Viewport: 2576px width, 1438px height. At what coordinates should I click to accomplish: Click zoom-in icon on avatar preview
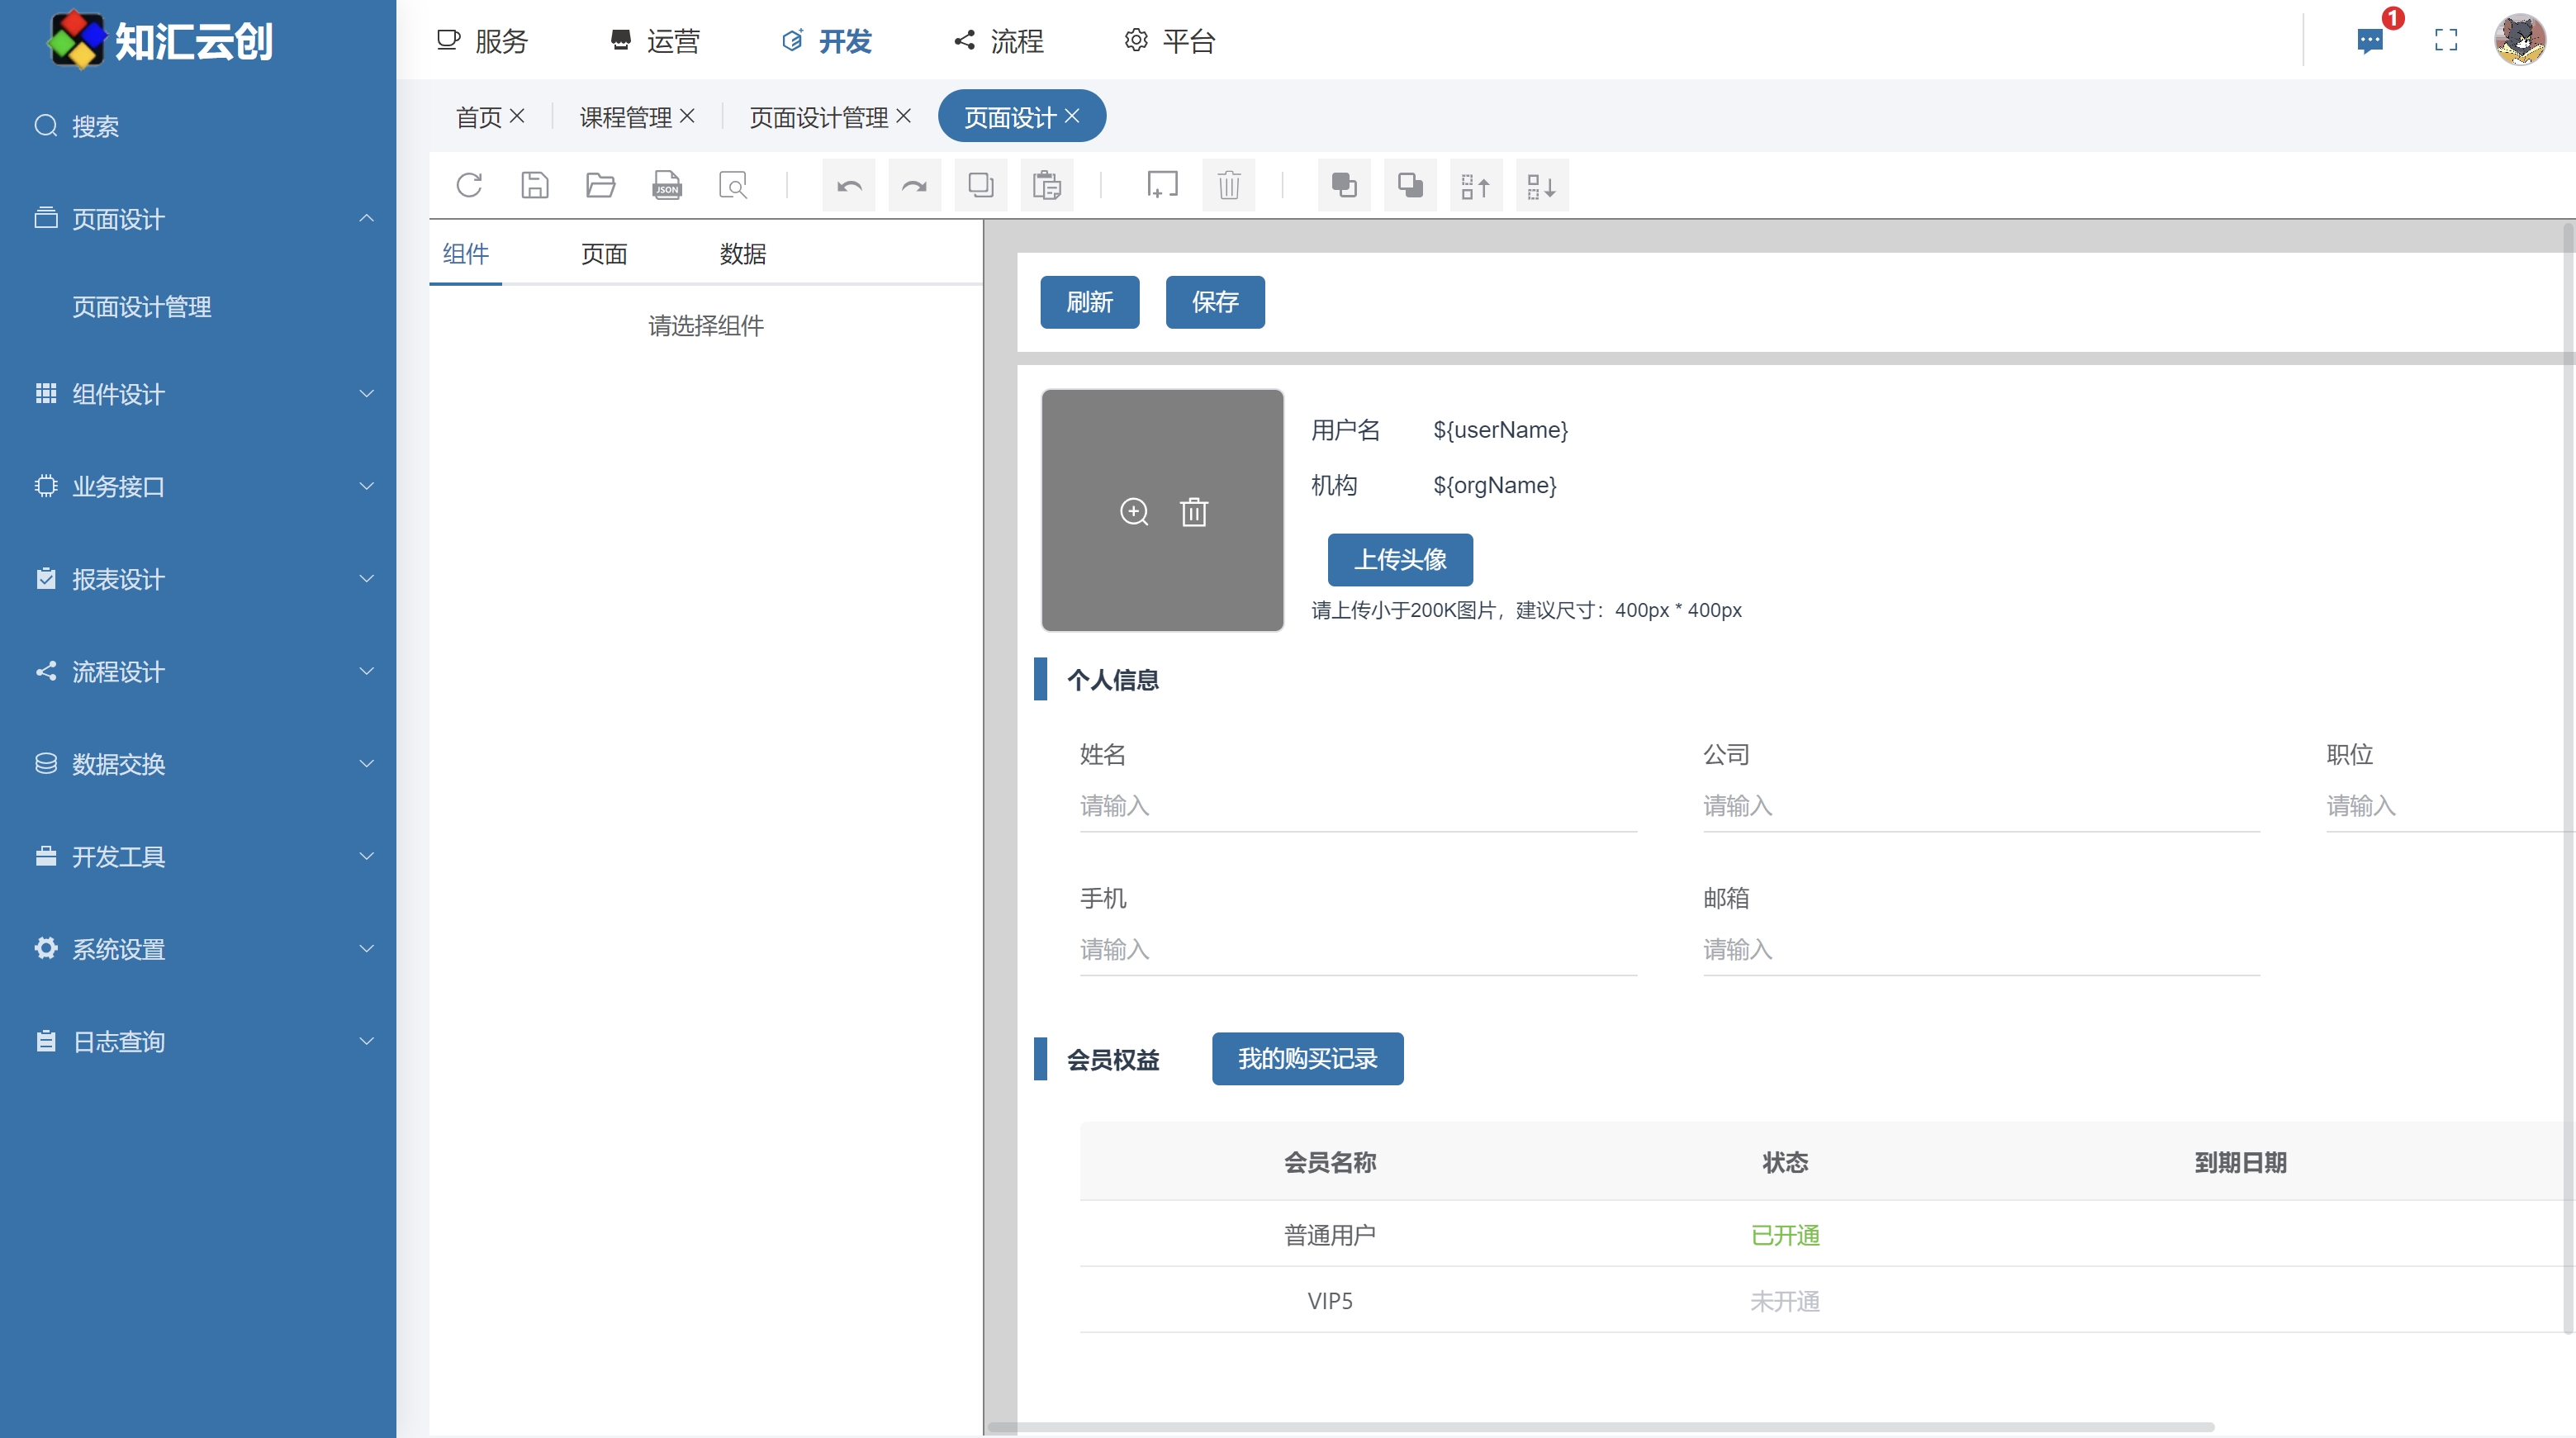coord(1134,512)
